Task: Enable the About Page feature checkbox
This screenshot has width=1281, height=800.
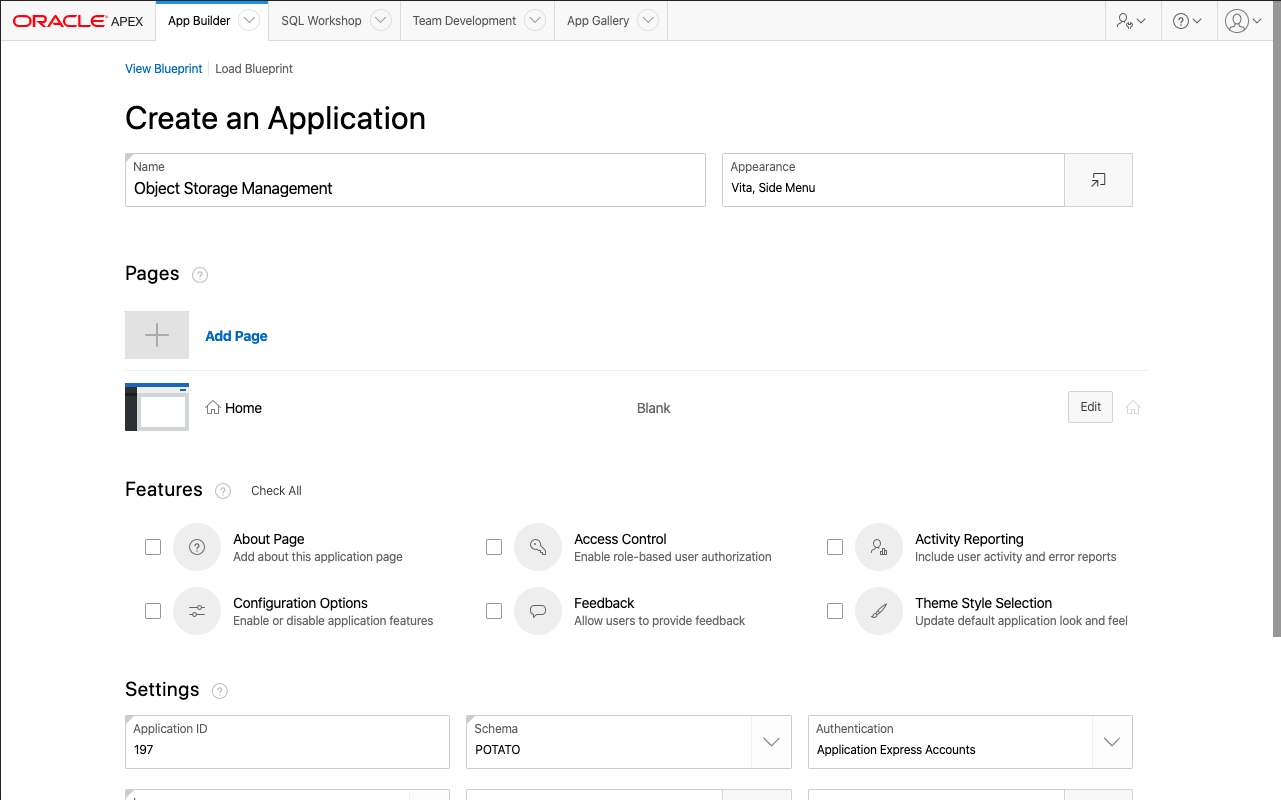Action: (x=153, y=547)
